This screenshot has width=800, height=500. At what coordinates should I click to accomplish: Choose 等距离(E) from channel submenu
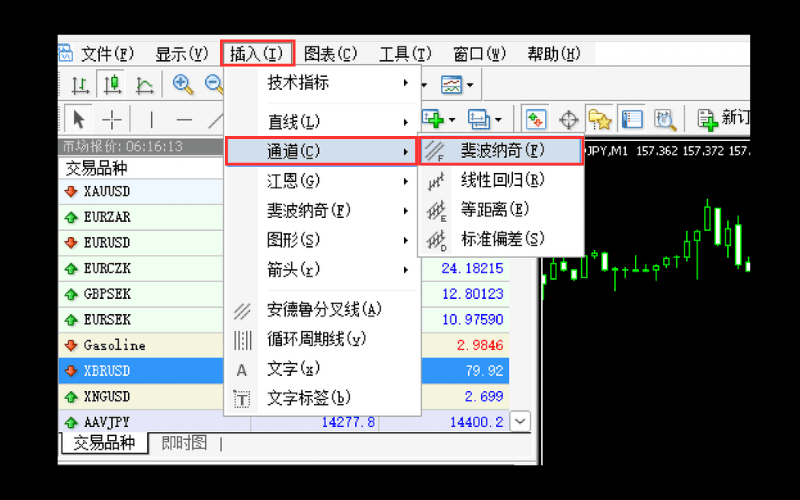pos(501,210)
